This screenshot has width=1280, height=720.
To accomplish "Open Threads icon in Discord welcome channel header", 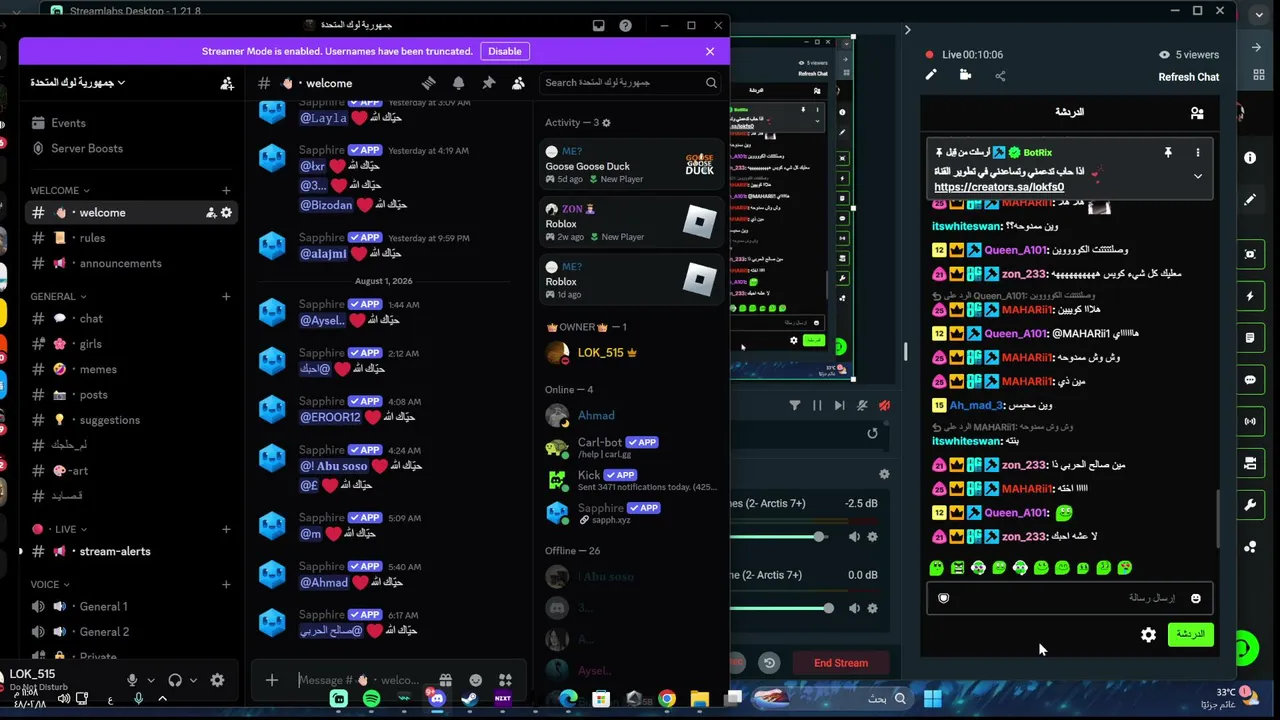I will tap(428, 83).
